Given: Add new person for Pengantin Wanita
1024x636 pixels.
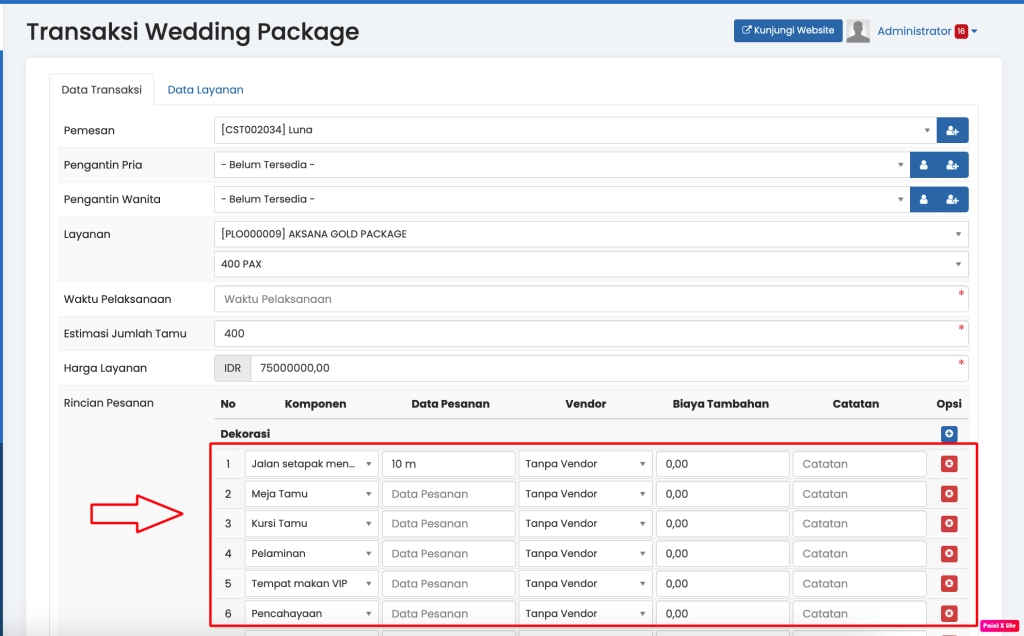Looking at the screenshot, I should [952, 200].
